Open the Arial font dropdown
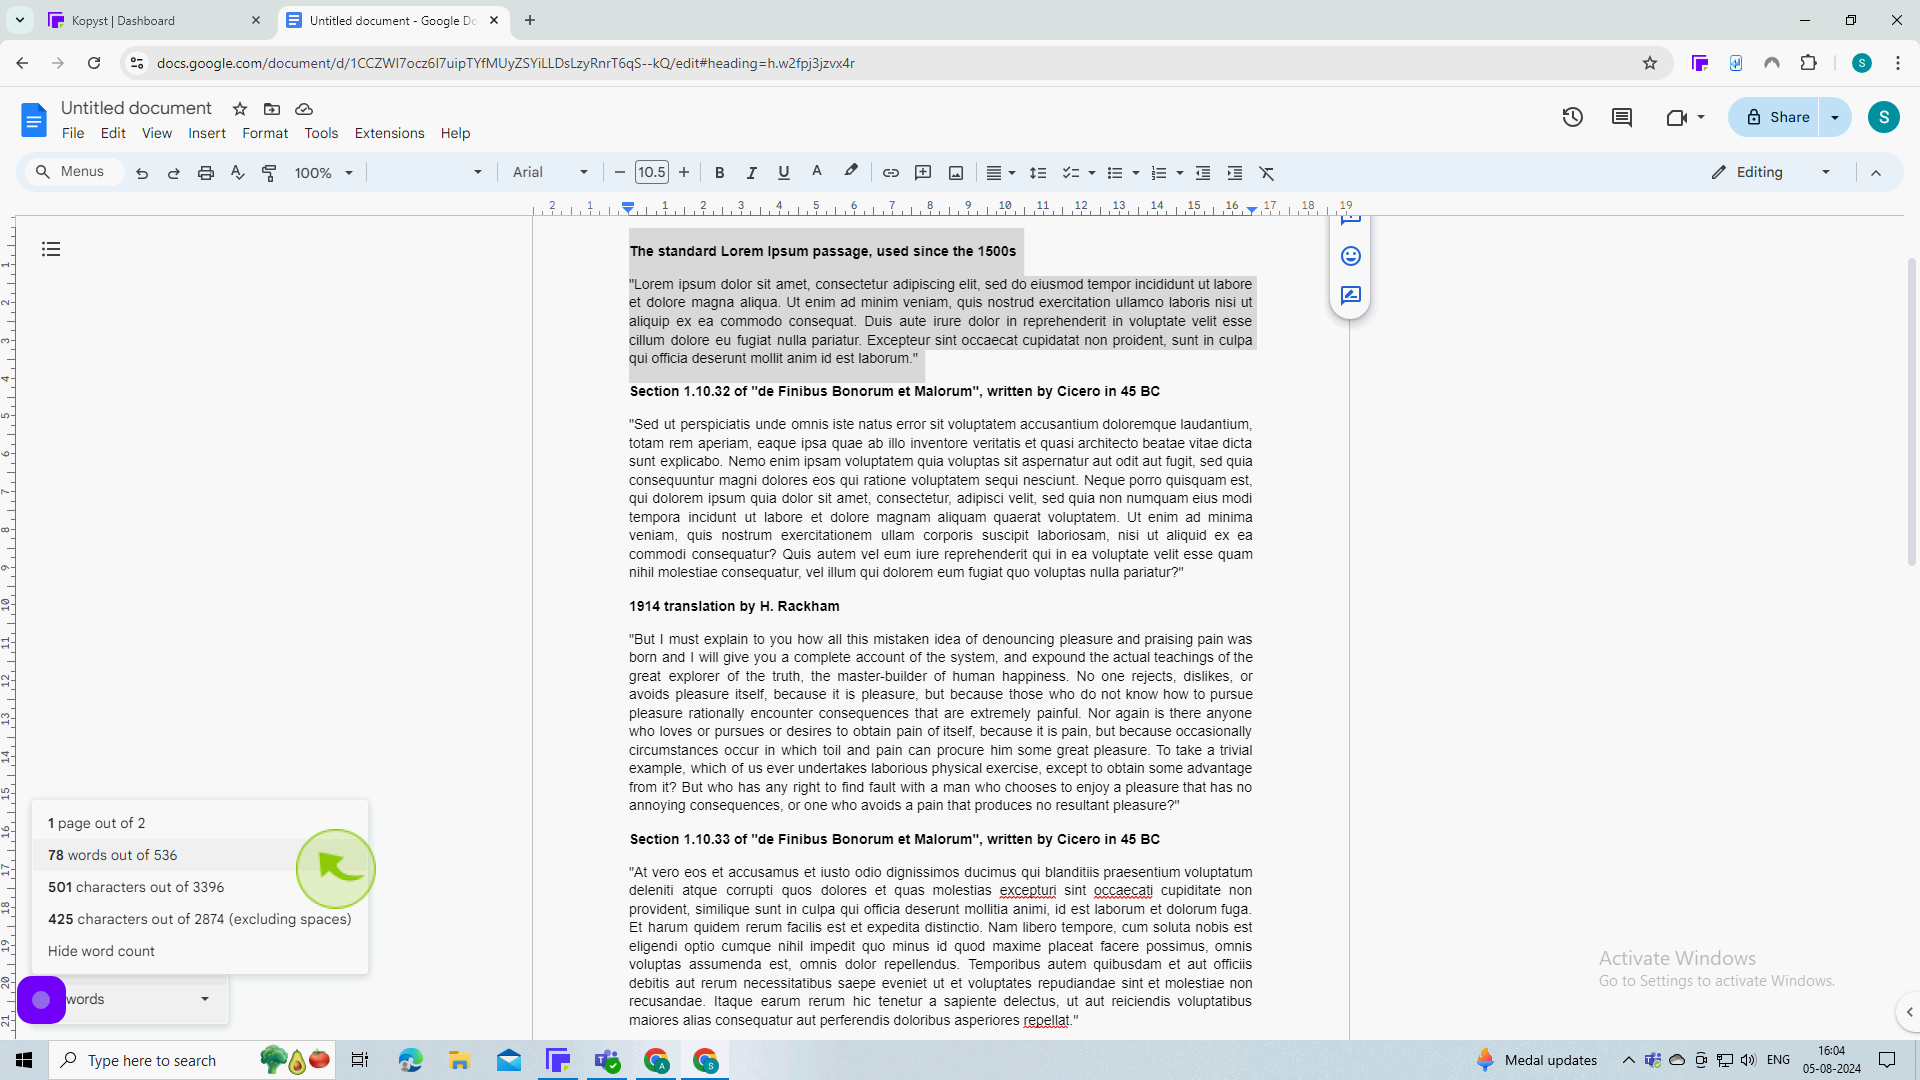The height and width of the screenshot is (1080, 1920). pos(550,173)
